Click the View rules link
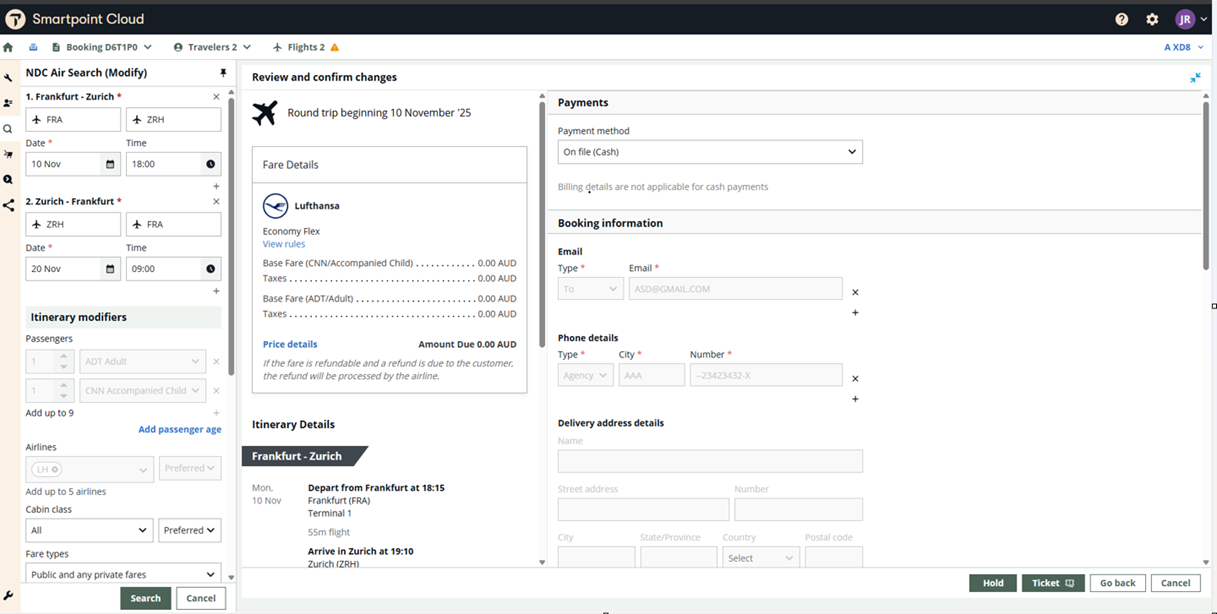 click(284, 244)
